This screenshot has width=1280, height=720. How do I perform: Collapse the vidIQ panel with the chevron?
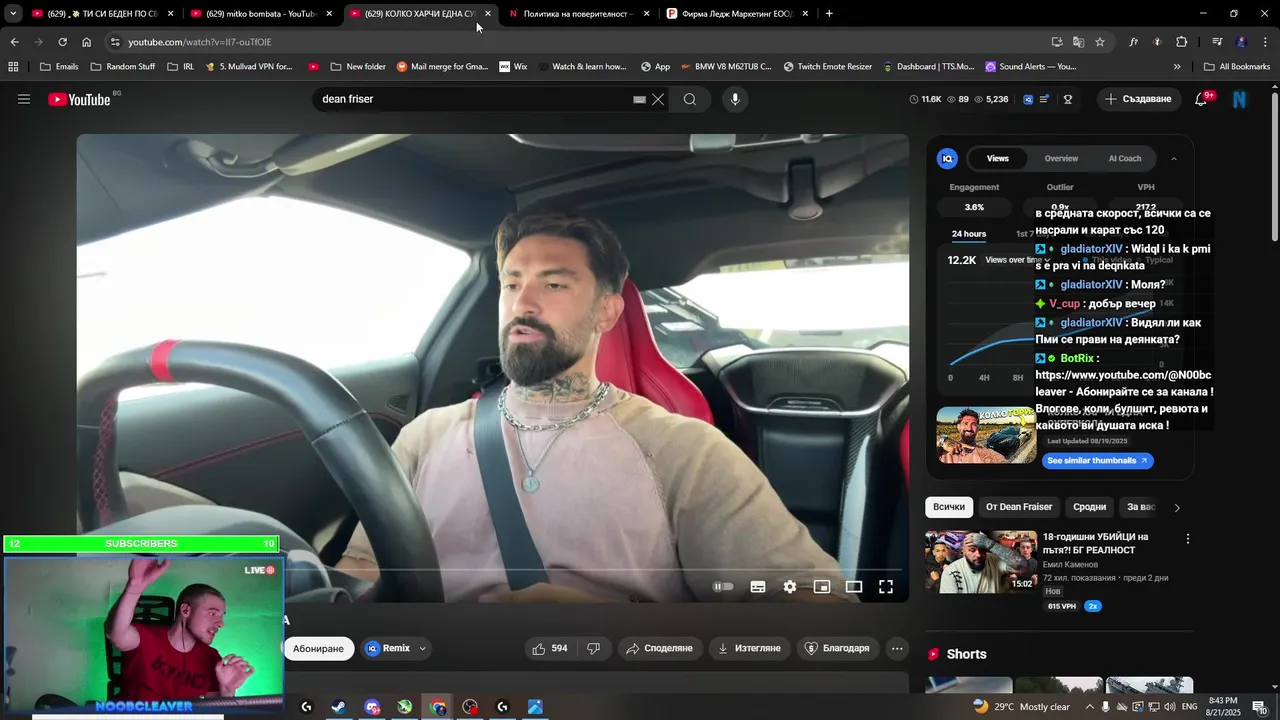coord(1174,158)
